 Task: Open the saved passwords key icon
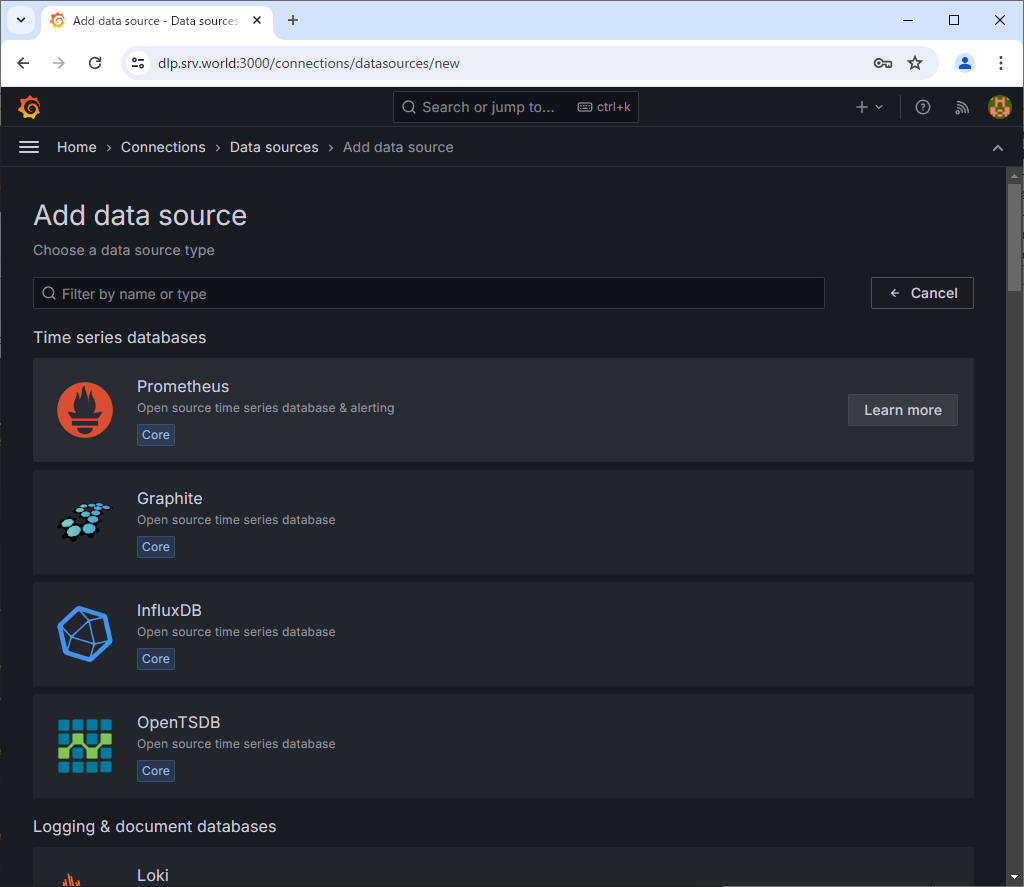pyautogui.click(x=882, y=63)
